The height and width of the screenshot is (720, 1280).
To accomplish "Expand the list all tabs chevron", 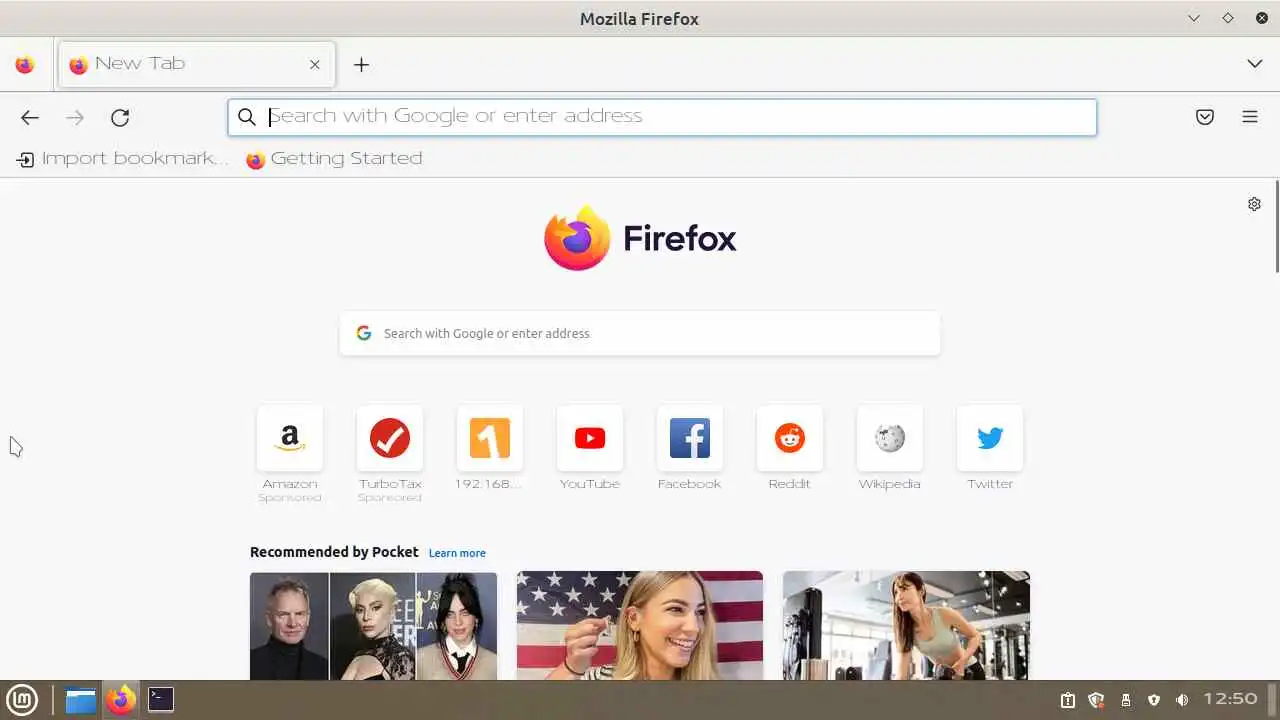I will click(1255, 64).
